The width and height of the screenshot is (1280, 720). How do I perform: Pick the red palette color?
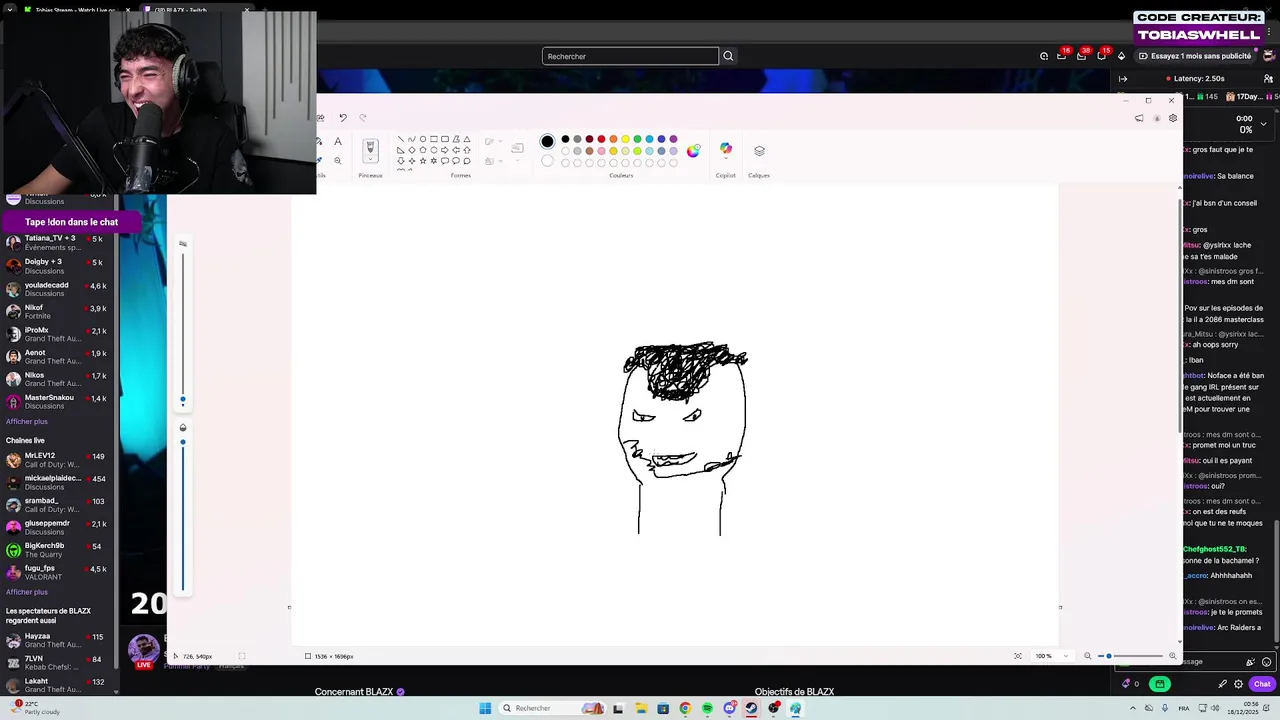(x=601, y=139)
